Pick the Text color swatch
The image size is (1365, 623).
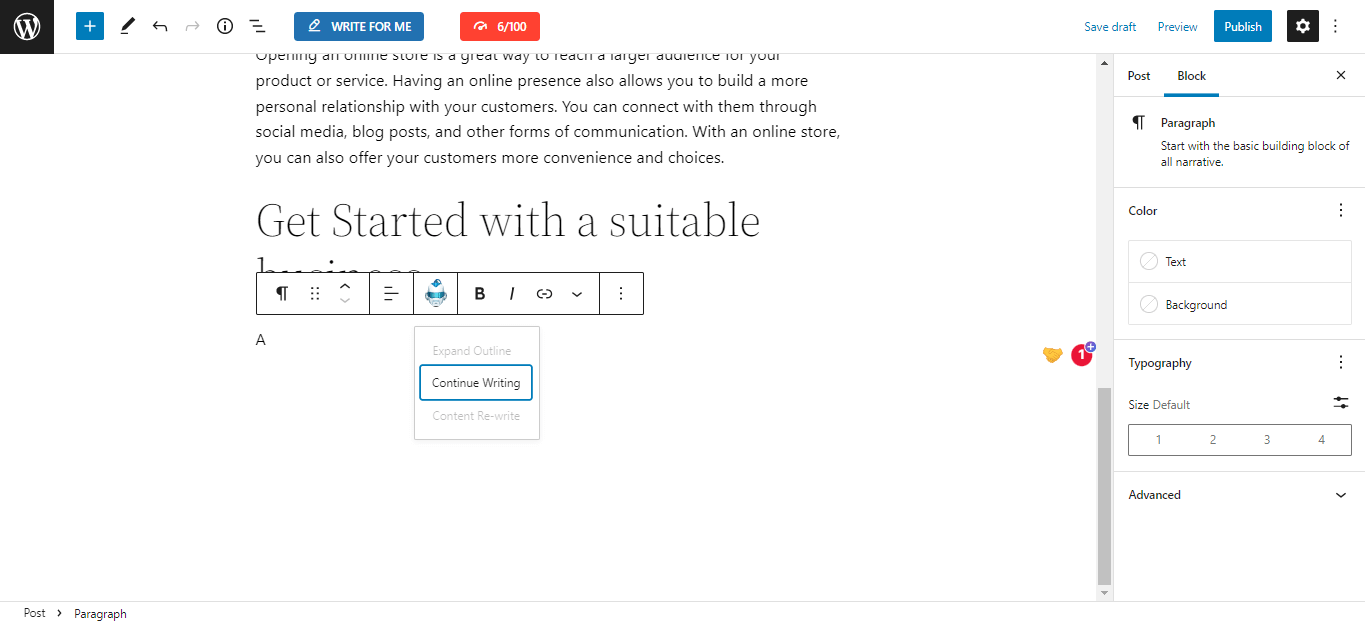(x=1240, y=262)
